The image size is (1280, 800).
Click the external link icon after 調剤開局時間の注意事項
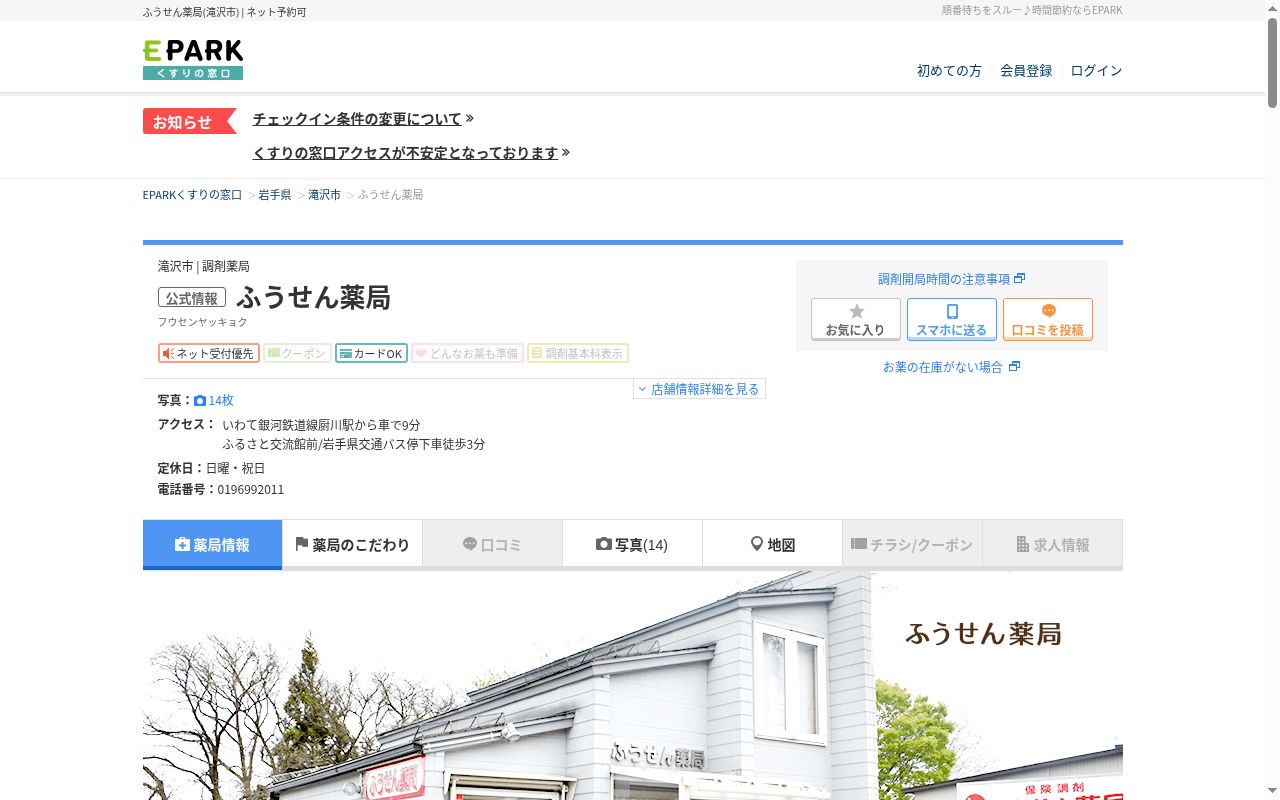point(1020,279)
